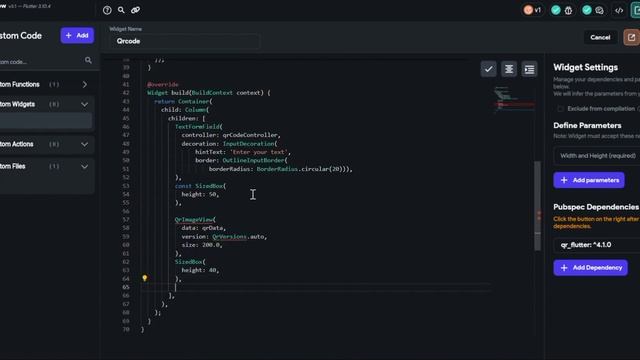Click the green check beside the bug icon
The height and width of the screenshot is (360, 640).
click(556, 10)
